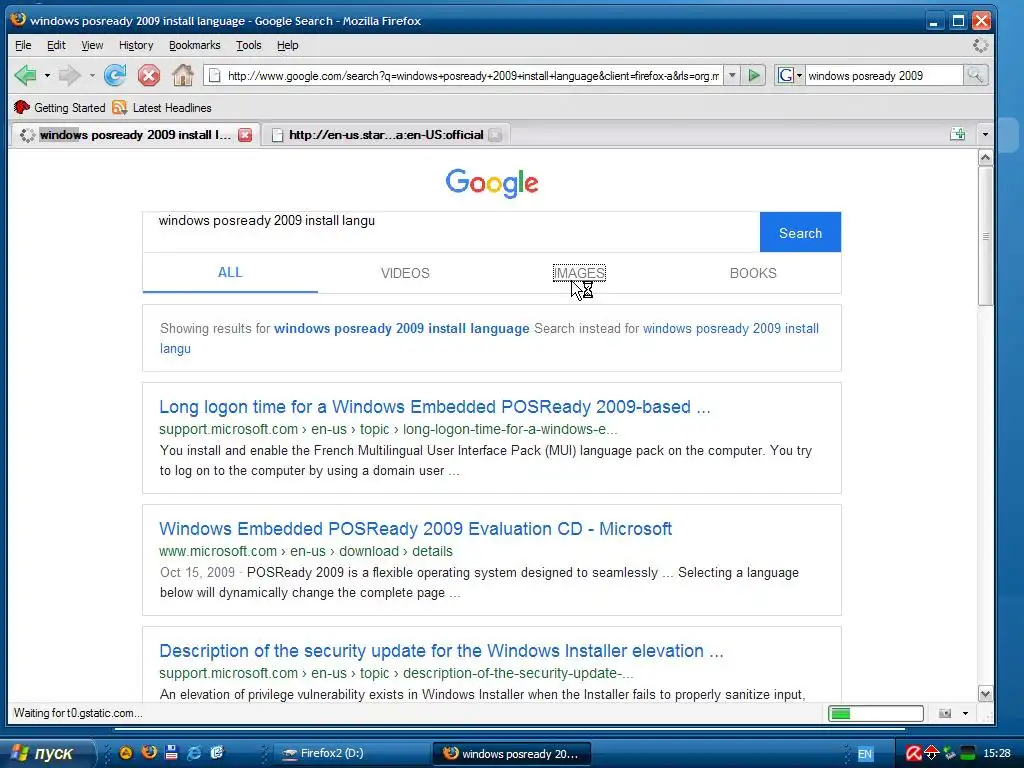
Task: Go to the Home page icon
Action: click(x=183, y=76)
